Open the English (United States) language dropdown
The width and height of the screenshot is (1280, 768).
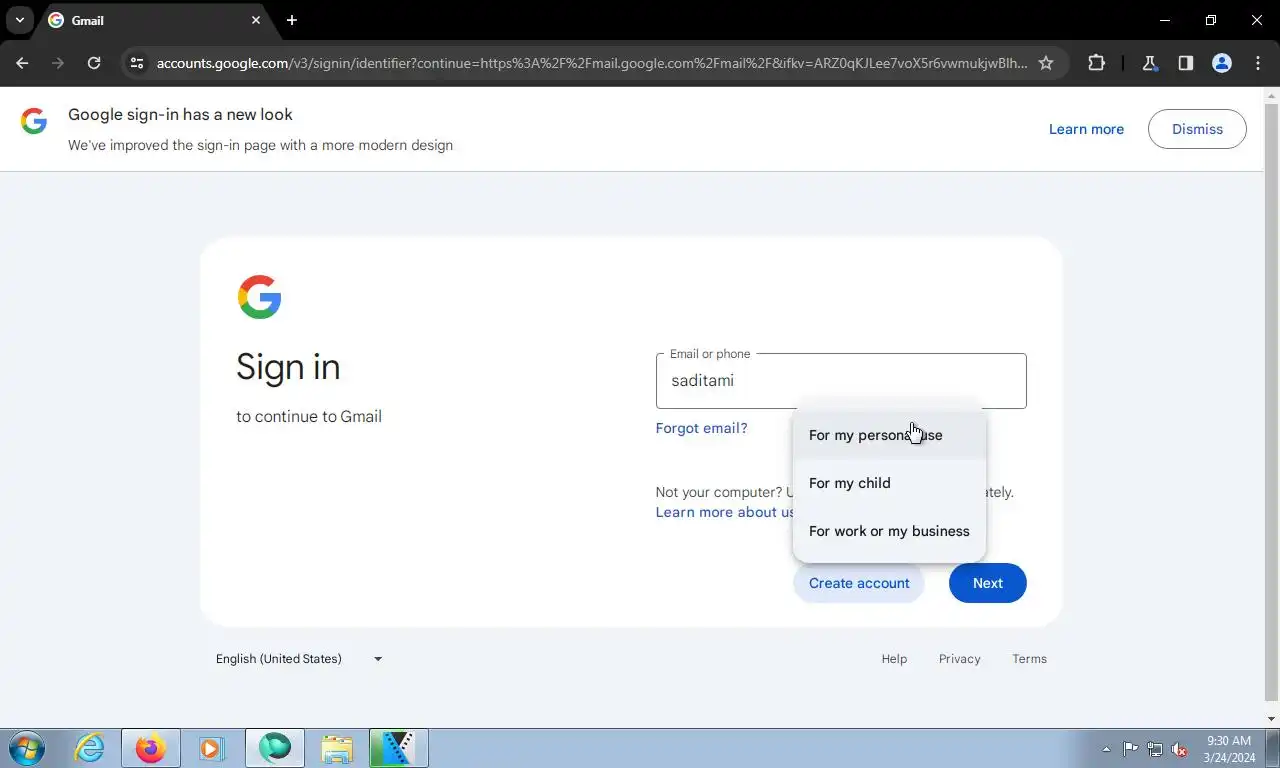click(299, 659)
